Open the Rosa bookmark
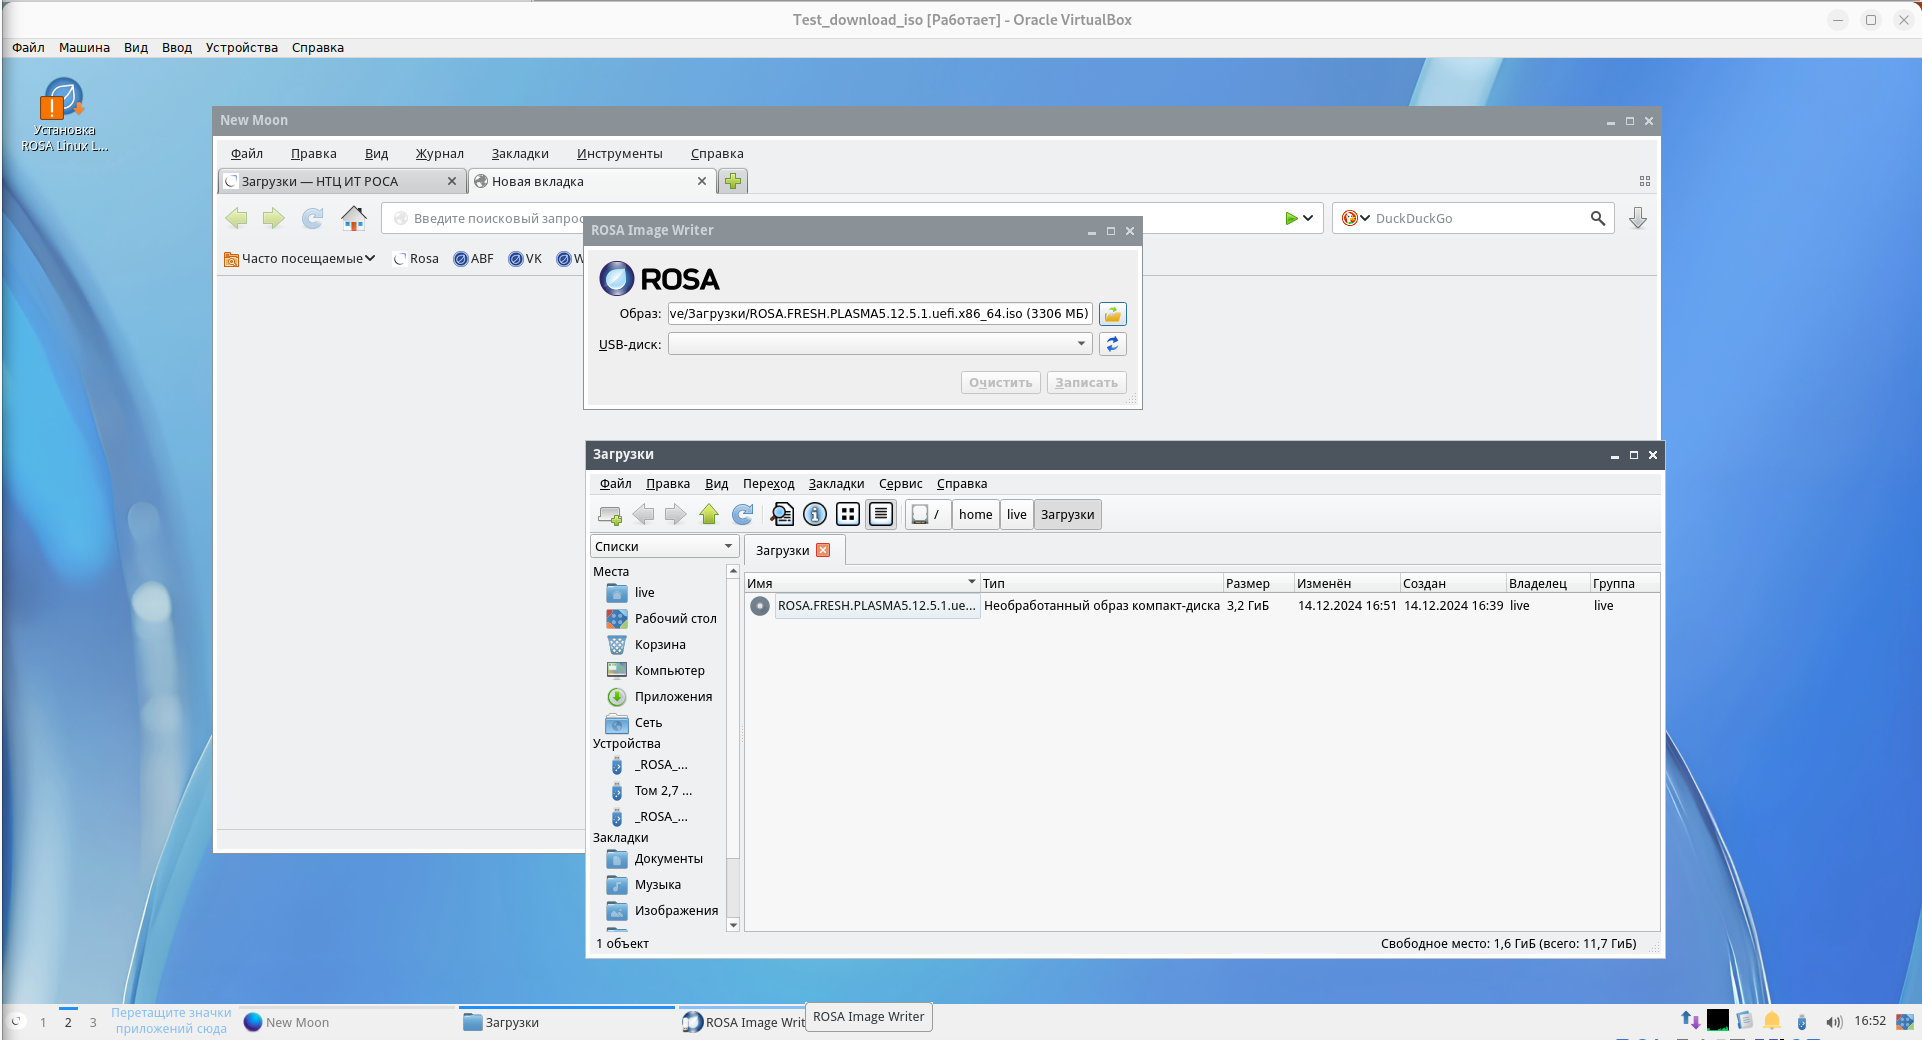The height and width of the screenshot is (1040, 1922). 416,259
